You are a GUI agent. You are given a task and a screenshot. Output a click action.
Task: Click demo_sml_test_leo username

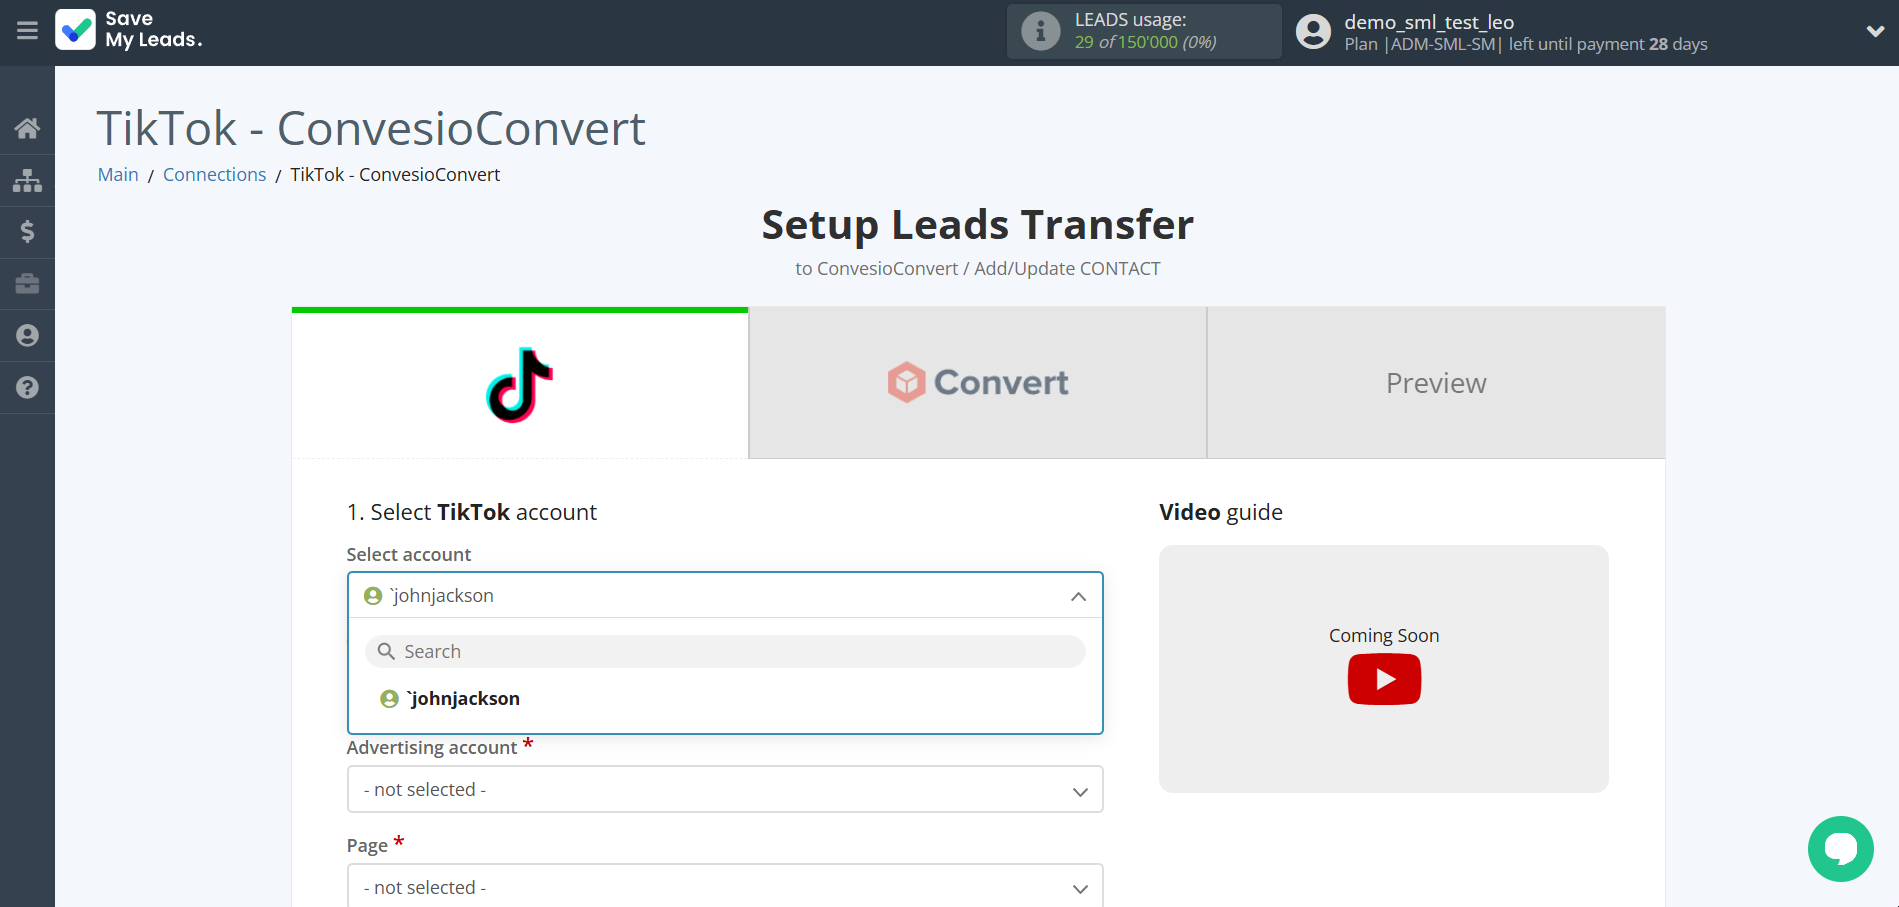1428,22
